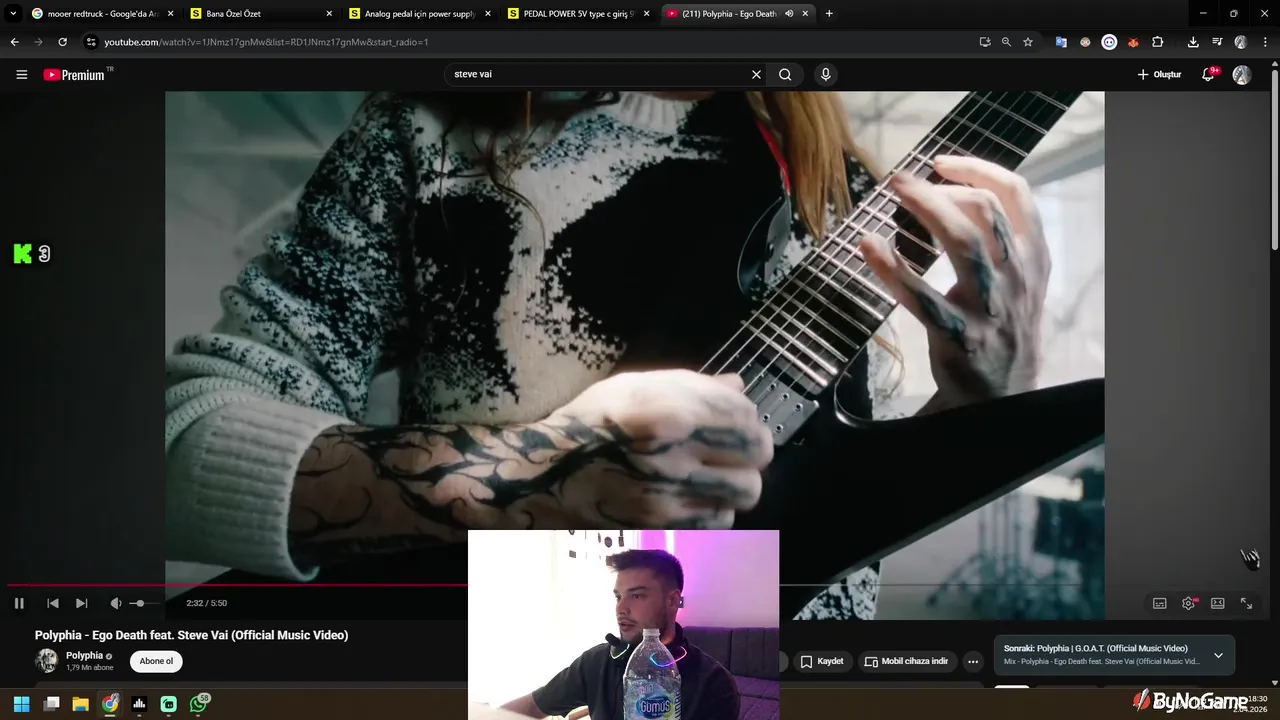Open File Explorer from the taskbar

pyautogui.click(x=80, y=704)
